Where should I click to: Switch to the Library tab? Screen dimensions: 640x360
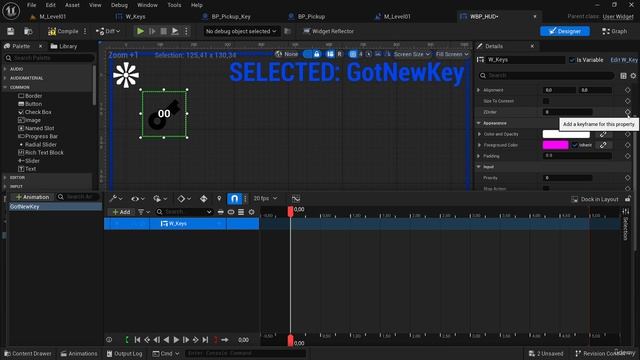pos(64,46)
